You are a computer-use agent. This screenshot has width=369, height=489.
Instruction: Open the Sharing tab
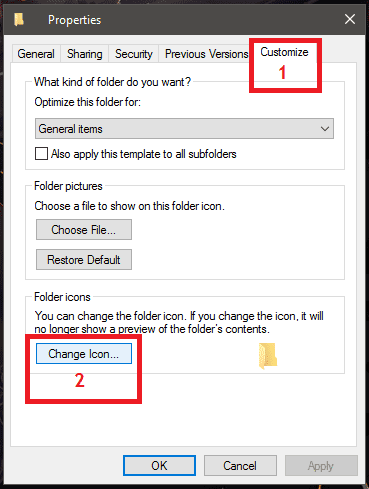coord(85,54)
